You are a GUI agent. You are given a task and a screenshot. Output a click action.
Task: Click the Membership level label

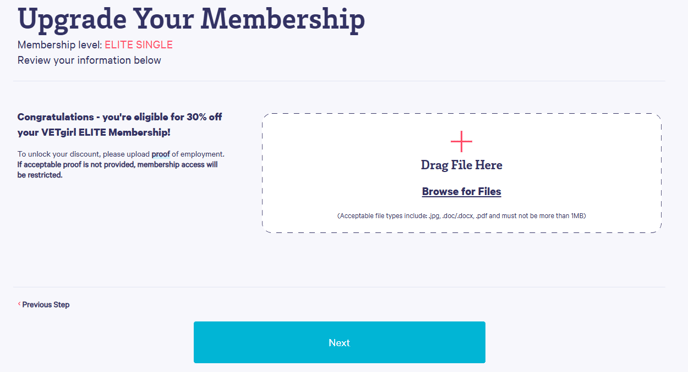(x=60, y=45)
